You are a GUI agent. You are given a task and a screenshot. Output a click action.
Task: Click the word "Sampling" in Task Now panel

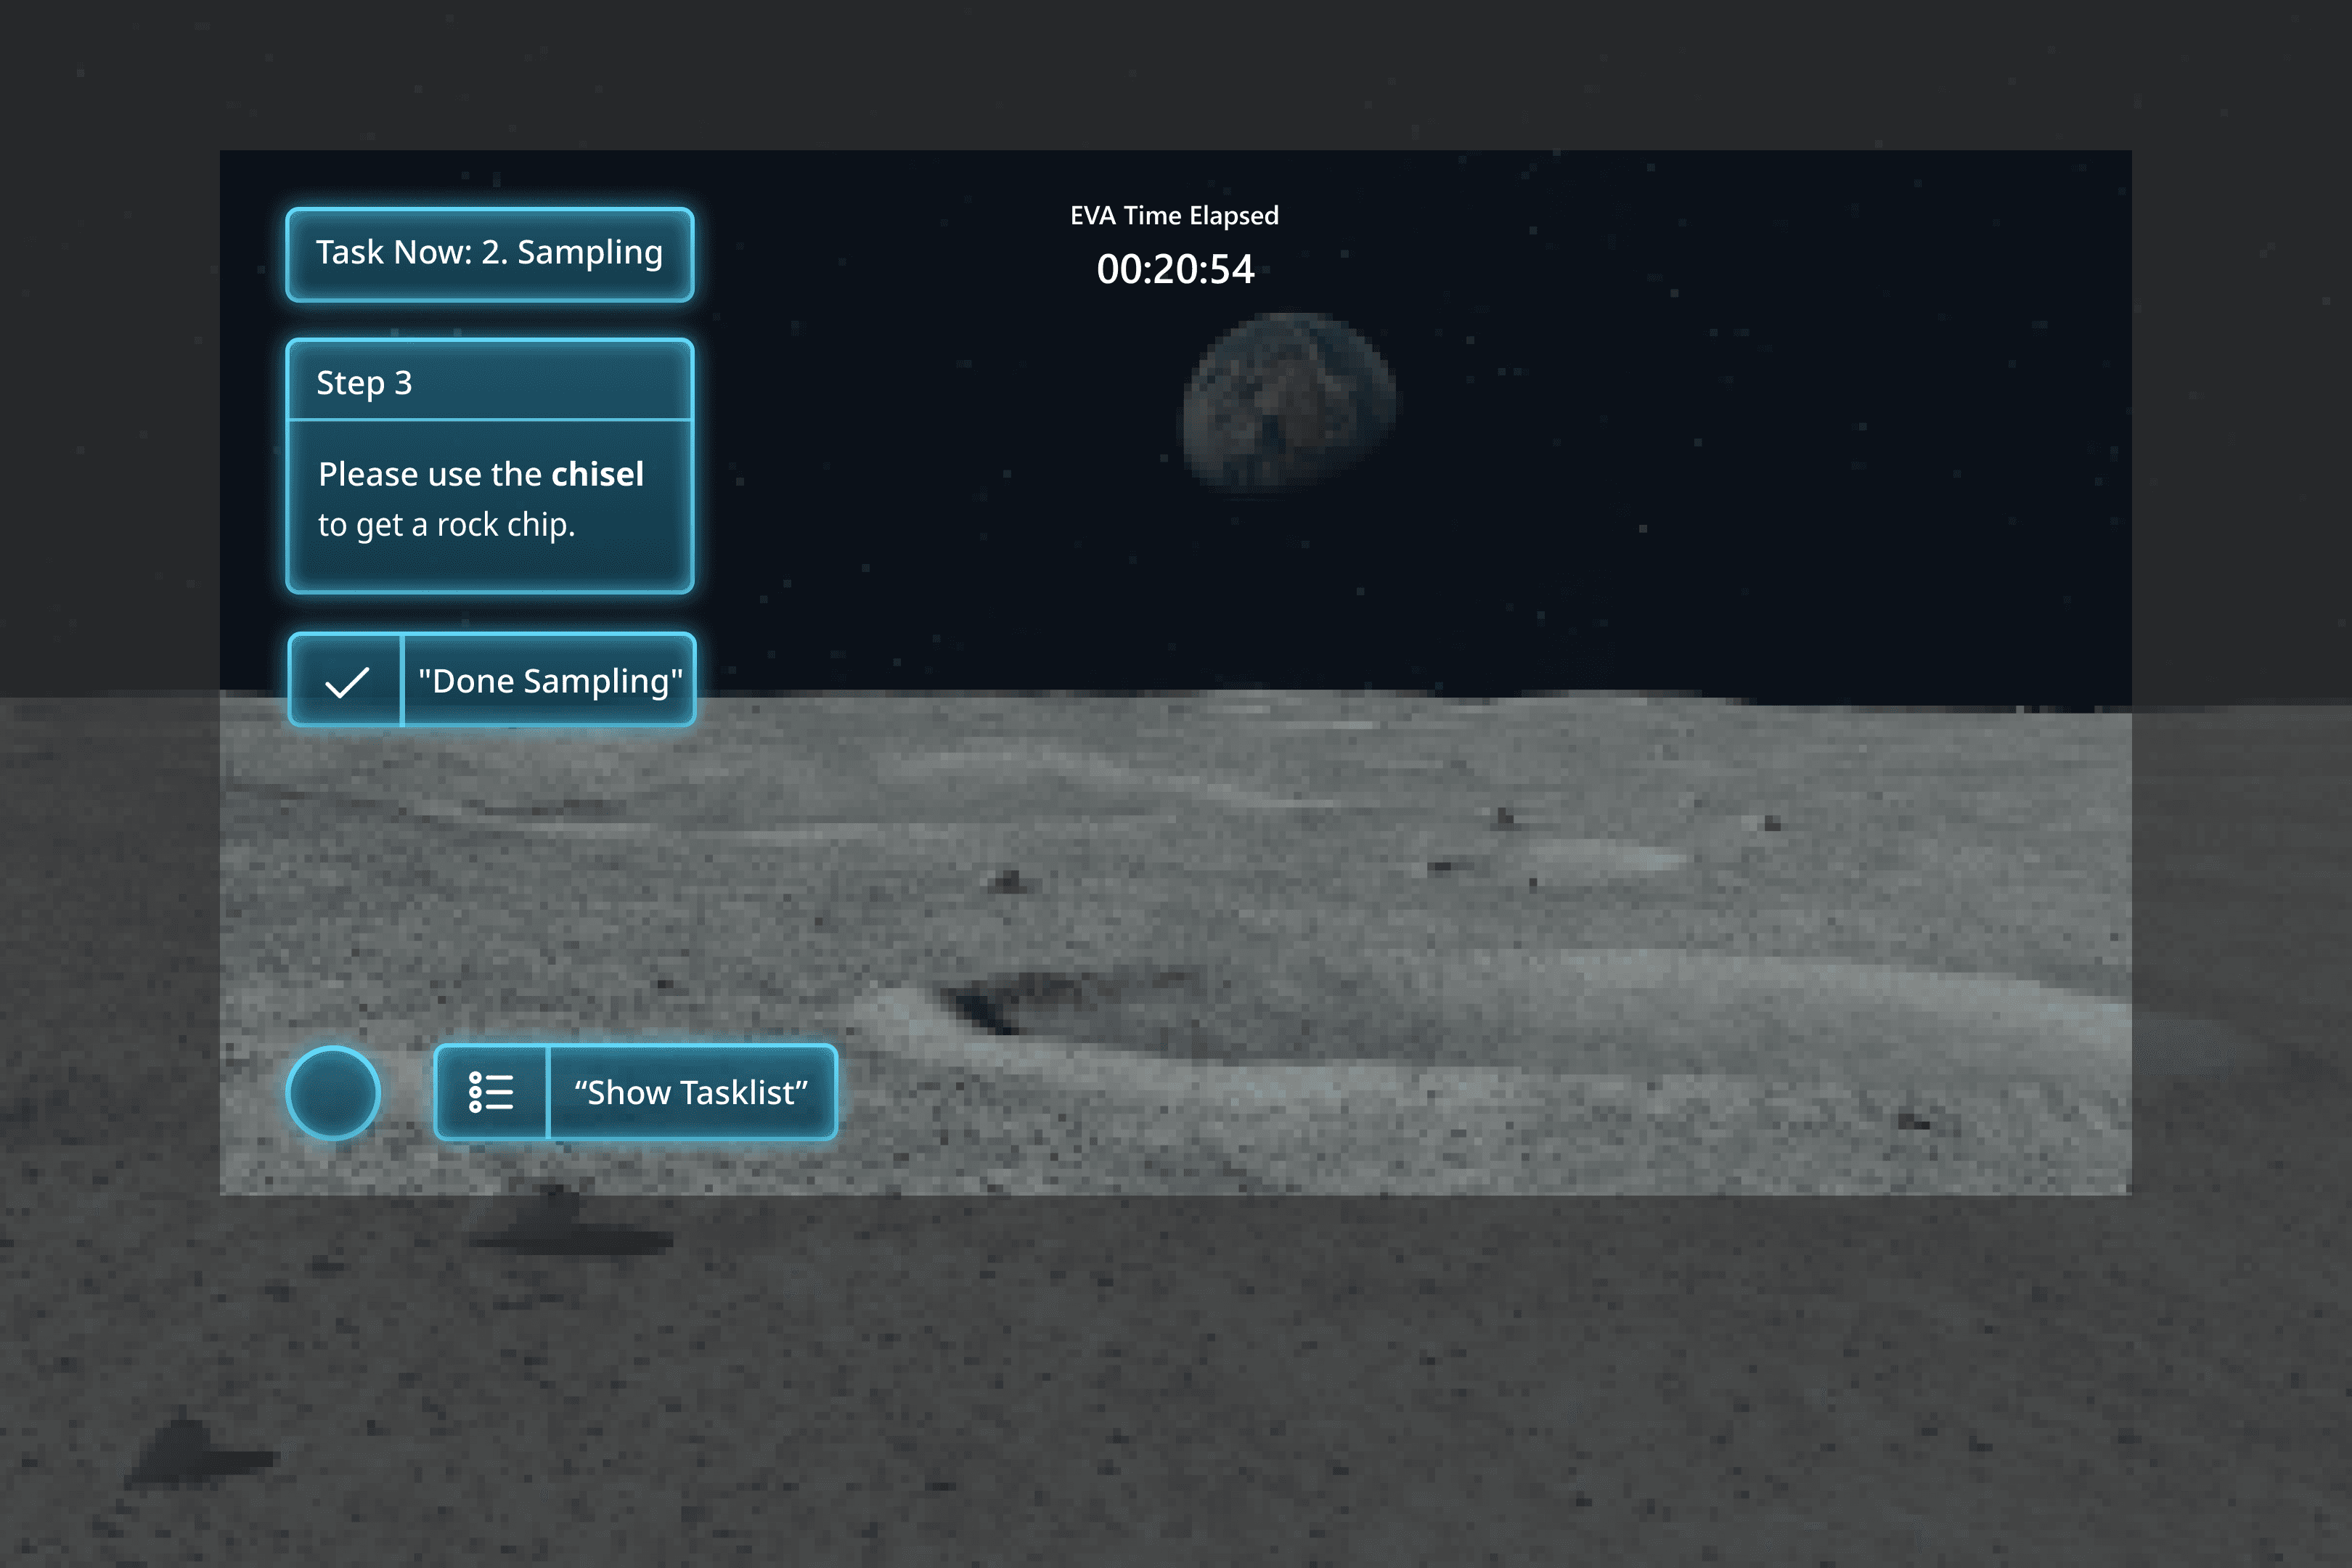pyautogui.click(x=589, y=253)
